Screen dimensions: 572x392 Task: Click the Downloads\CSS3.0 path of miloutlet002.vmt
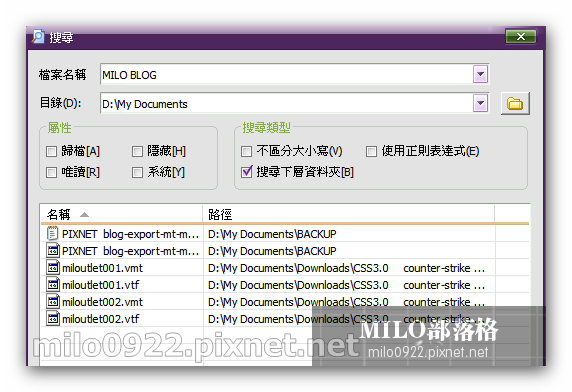[347, 302]
